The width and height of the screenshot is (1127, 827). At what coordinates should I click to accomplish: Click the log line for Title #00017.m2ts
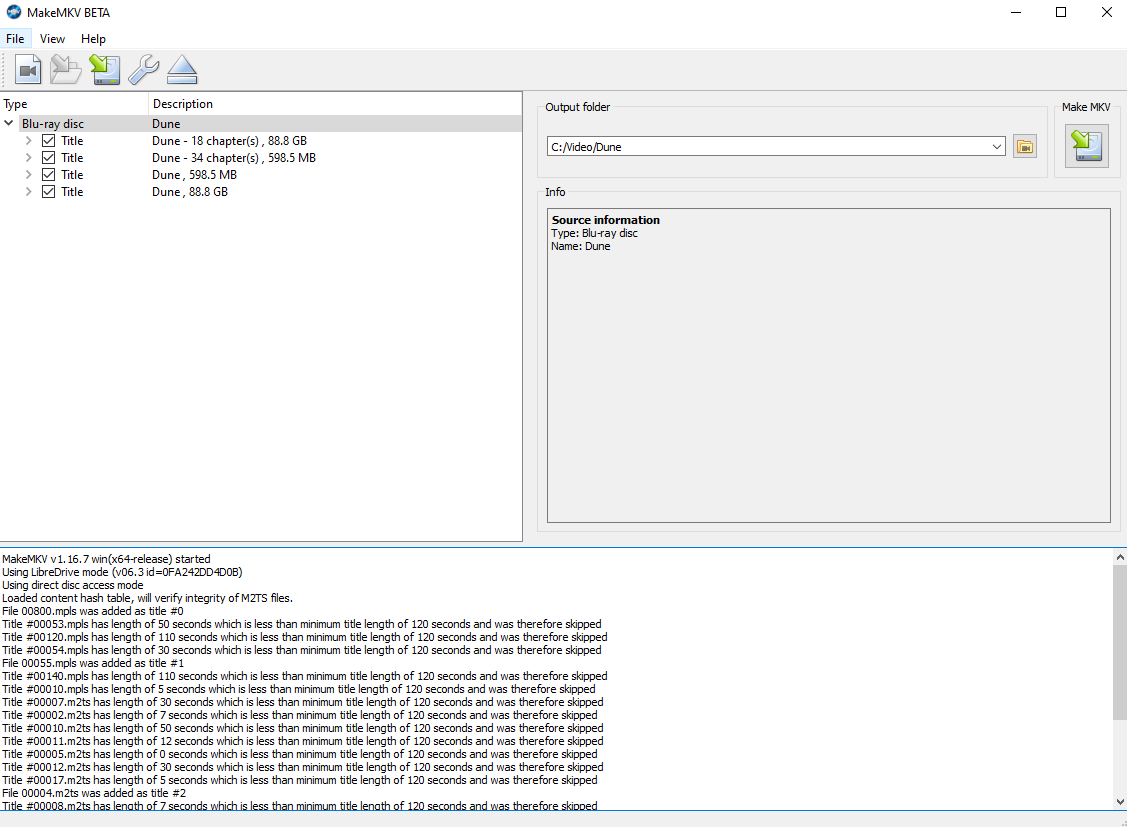point(300,780)
